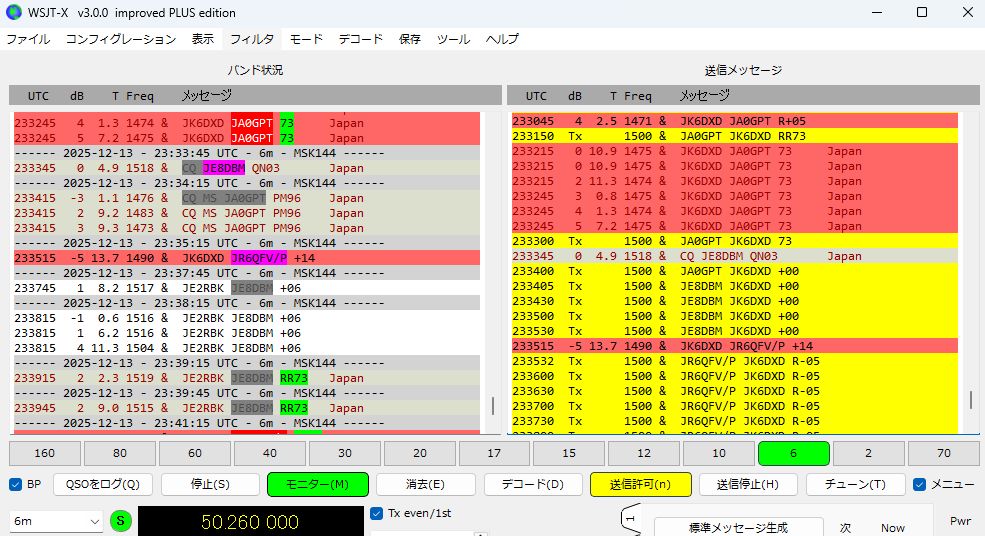Viewport: 985px width, 536px height.
Task: Click the 233945 JE2RBK JE8DBM RR73 row
Action: pyautogui.click(x=247, y=408)
